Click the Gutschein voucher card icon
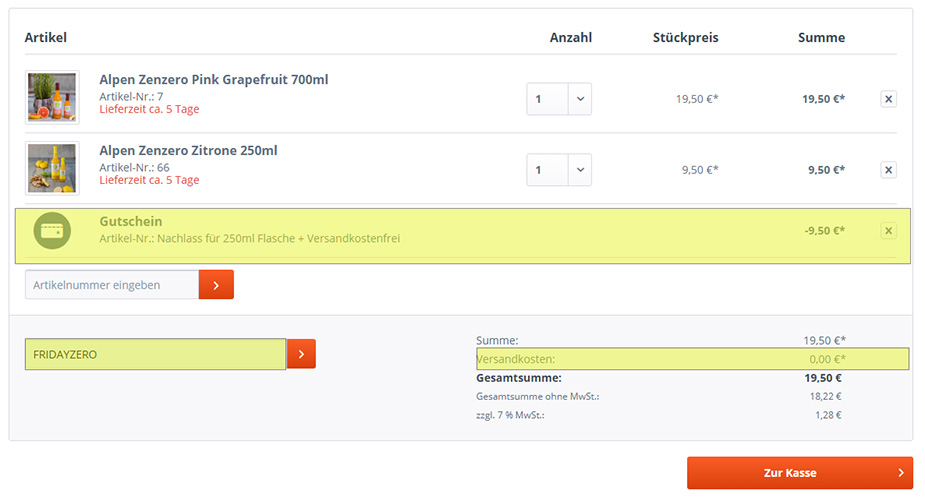This screenshot has height=501, width=925. [52, 231]
